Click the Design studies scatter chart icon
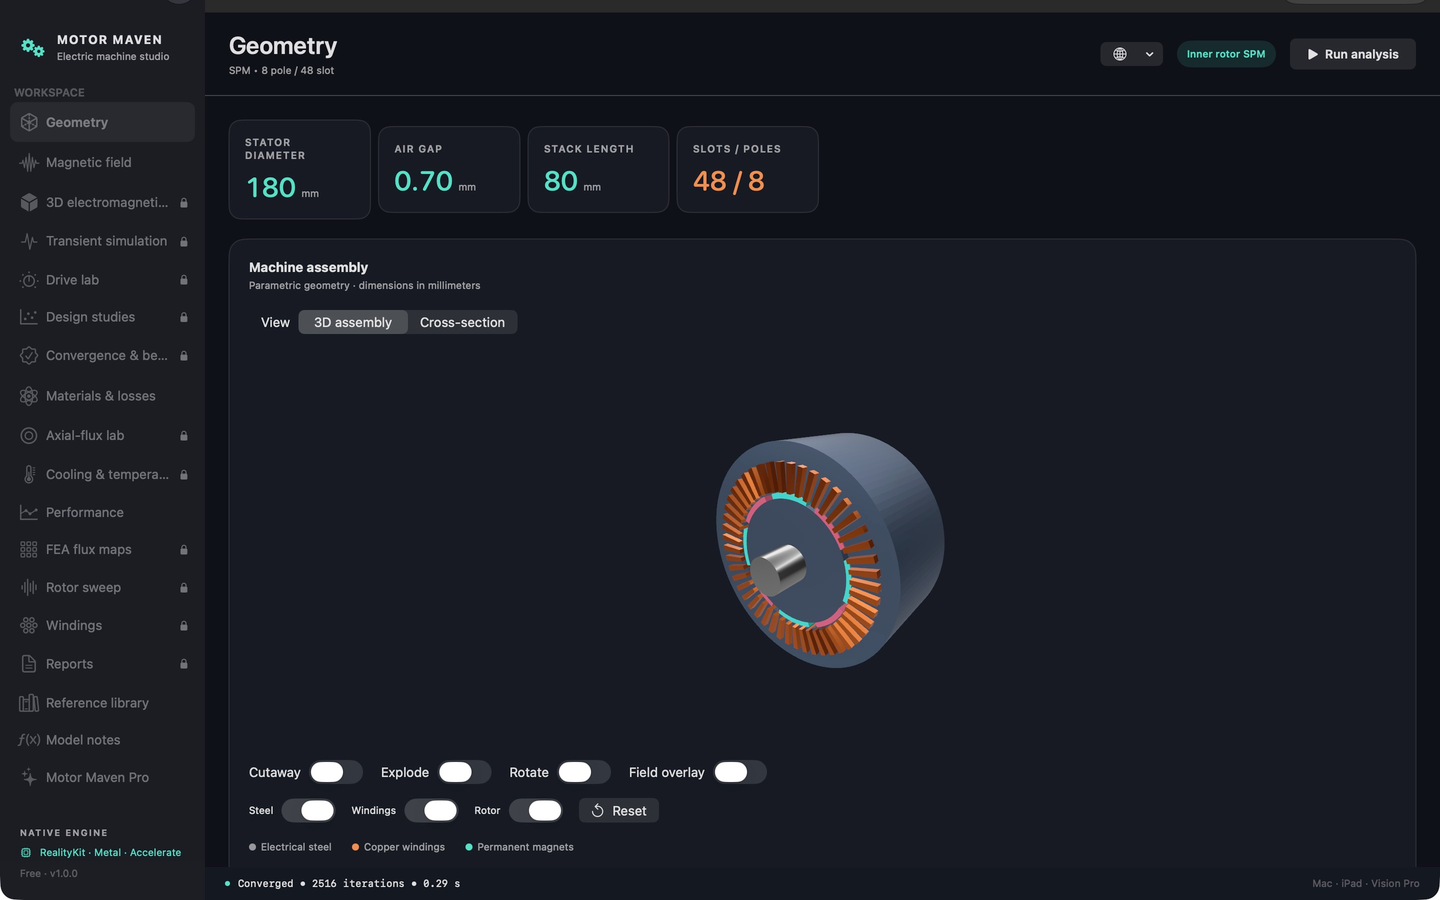Viewport: 1440px width, 900px height. click(x=29, y=317)
